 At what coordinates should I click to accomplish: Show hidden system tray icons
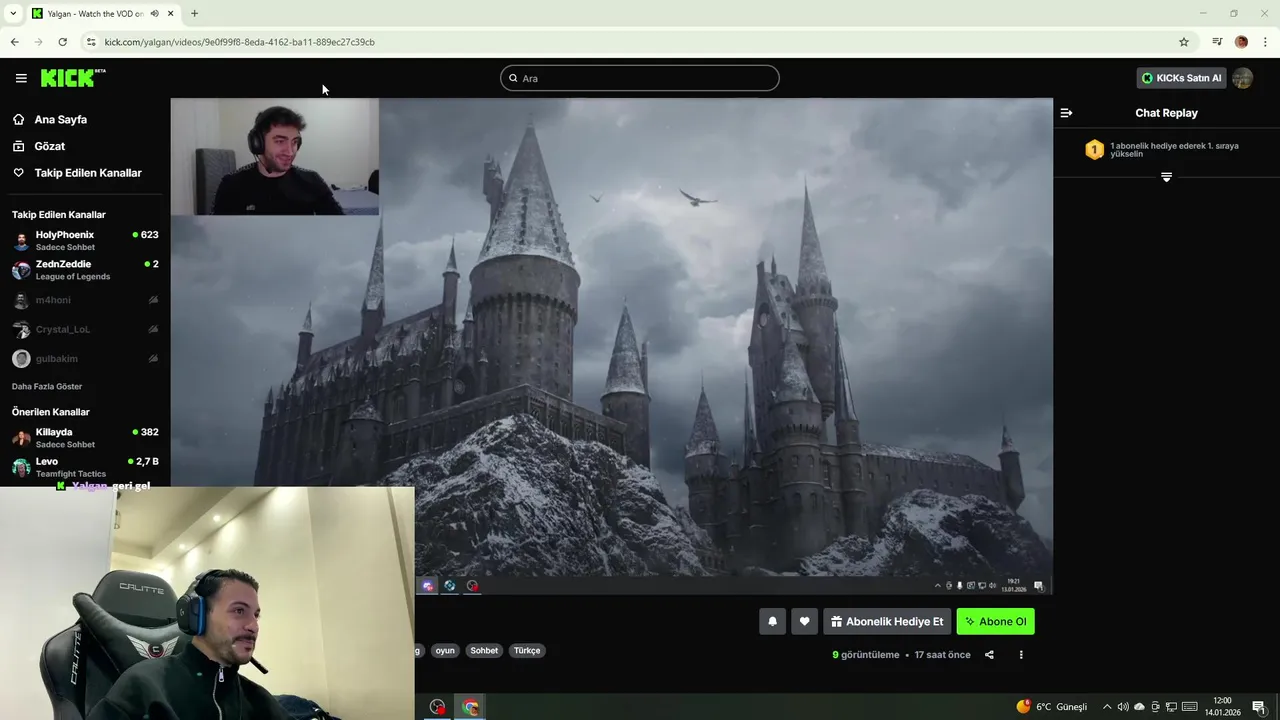[1106, 707]
